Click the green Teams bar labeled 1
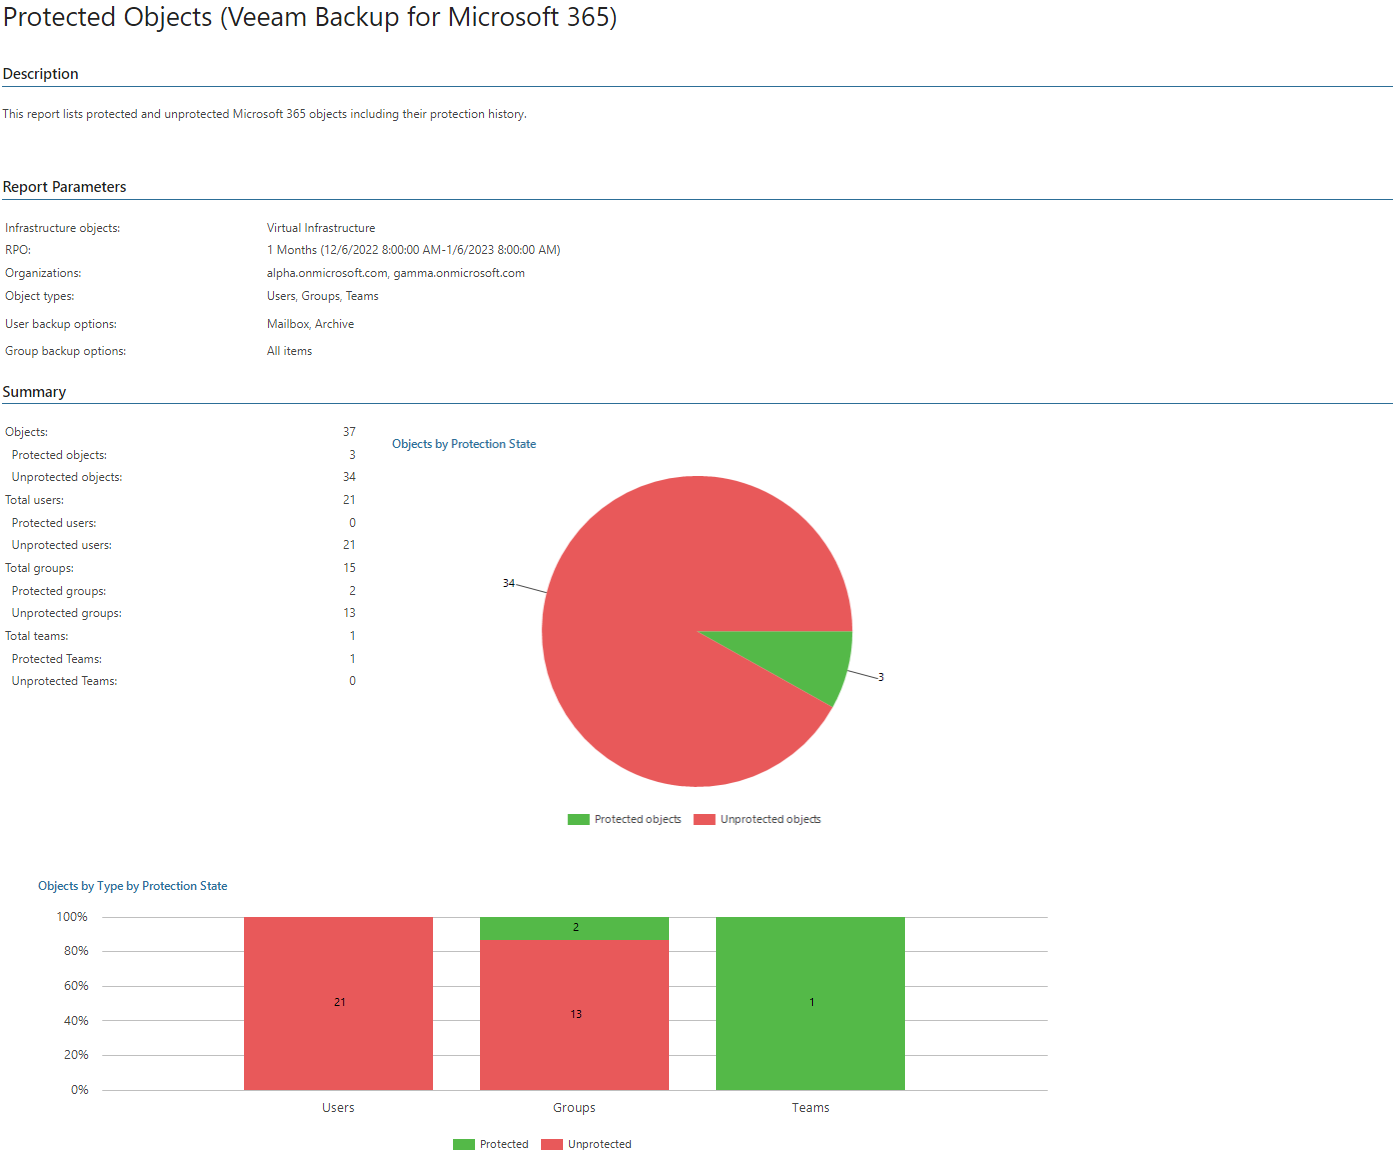The image size is (1400, 1160). coord(810,1003)
